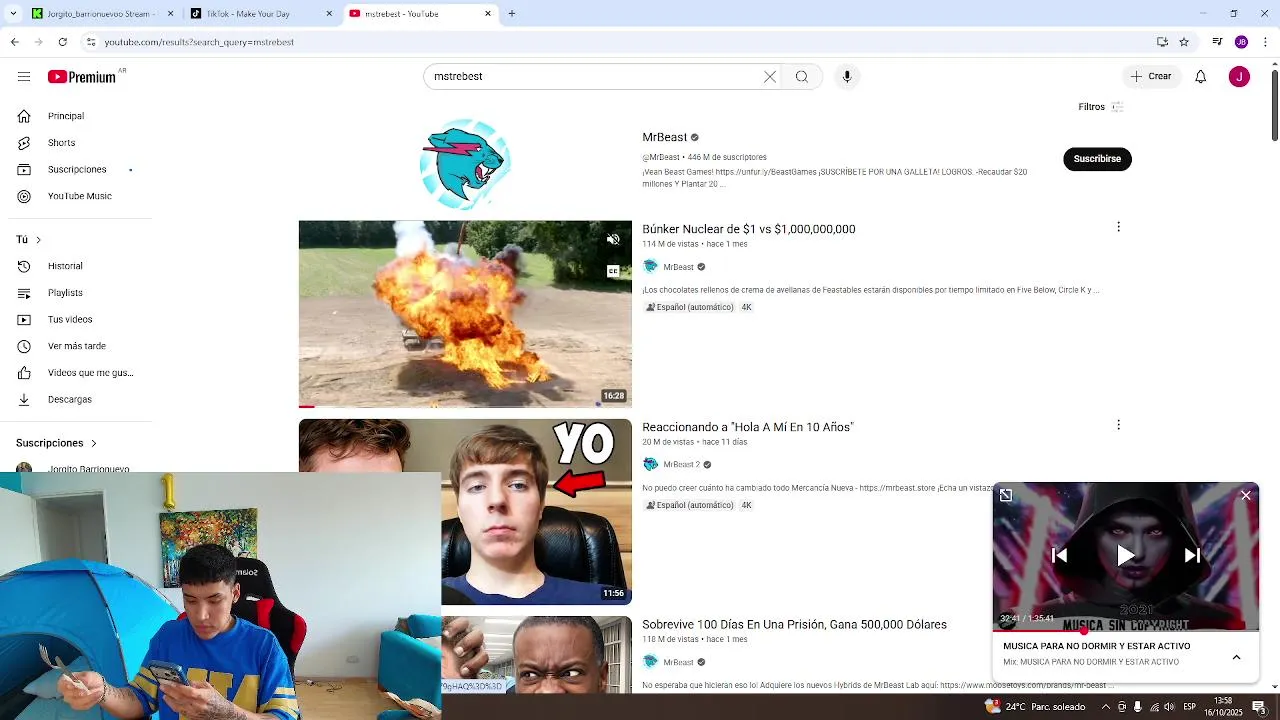This screenshot has height=720, width=1280.
Task: Click the Español (automático) badge on Búnker video
Action: point(690,307)
